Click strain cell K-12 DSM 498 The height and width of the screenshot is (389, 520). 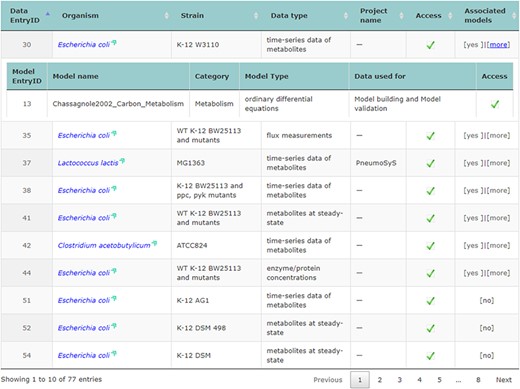[x=216, y=328]
